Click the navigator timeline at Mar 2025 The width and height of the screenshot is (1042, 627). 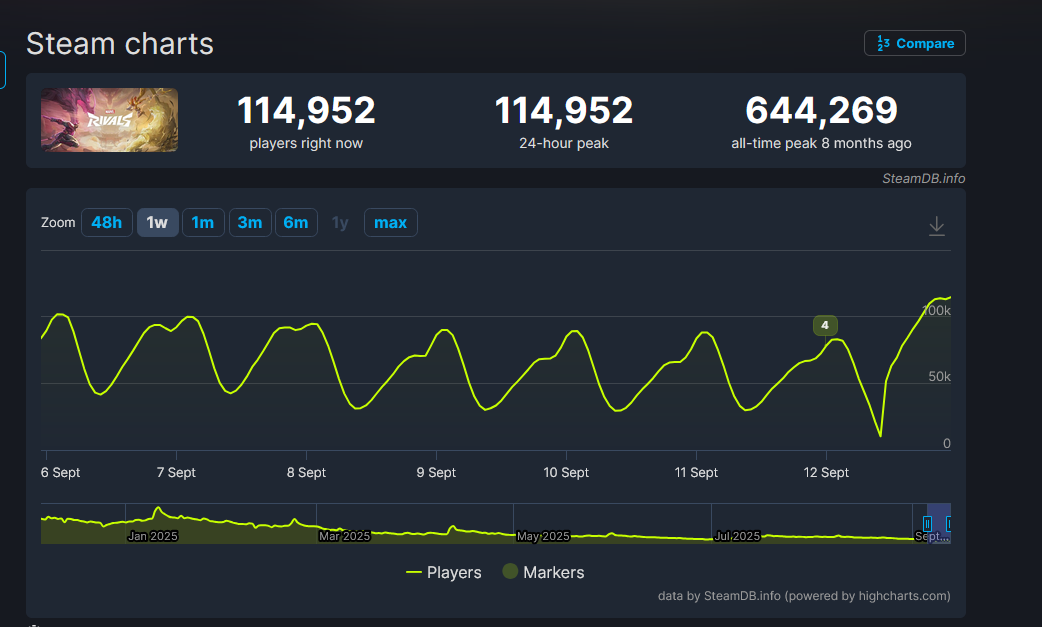[344, 536]
